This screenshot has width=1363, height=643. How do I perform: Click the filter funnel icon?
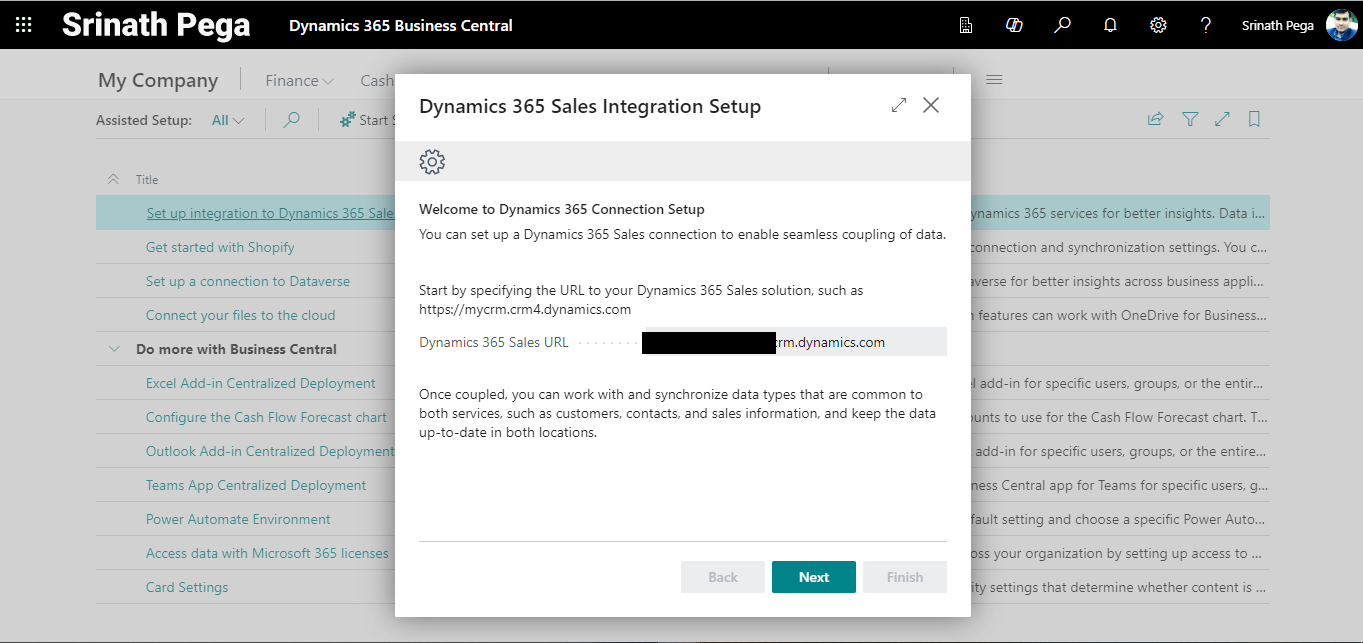click(1190, 119)
